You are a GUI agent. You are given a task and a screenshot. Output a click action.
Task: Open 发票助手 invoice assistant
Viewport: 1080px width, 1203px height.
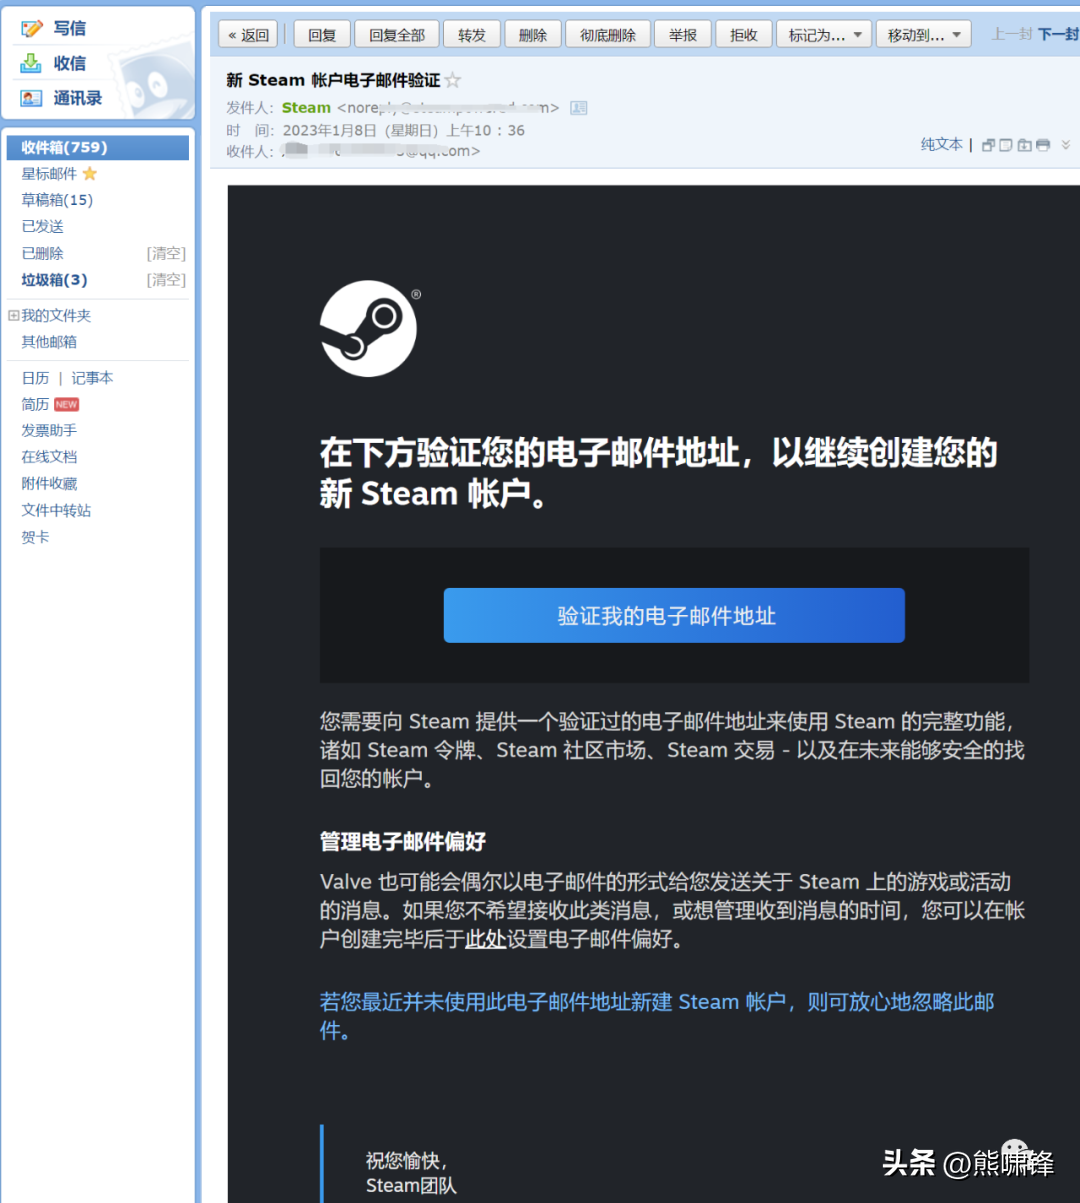coord(49,431)
